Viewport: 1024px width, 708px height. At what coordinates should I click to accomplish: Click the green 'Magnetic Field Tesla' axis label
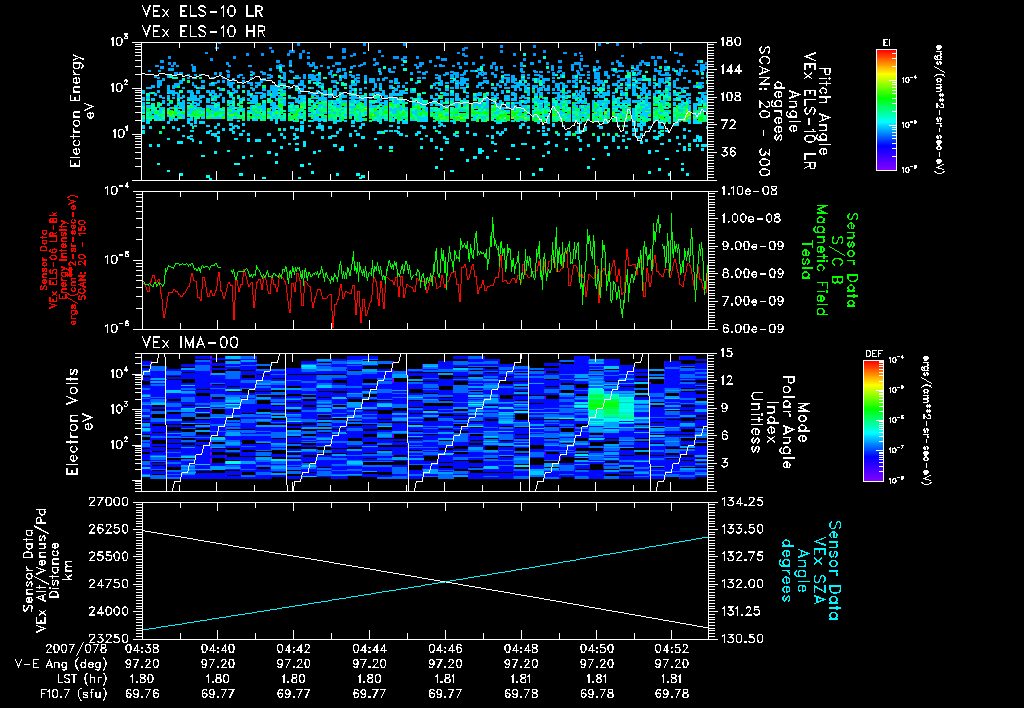pyautogui.click(x=814, y=260)
